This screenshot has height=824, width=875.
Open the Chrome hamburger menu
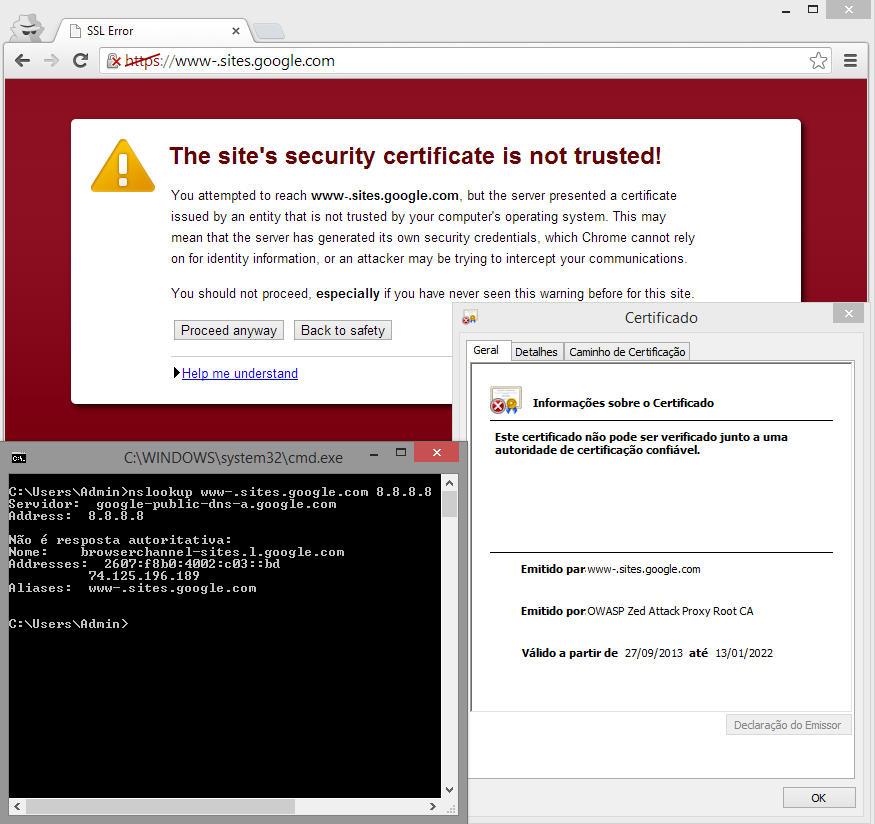pyautogui.click(x=850, y=60)
